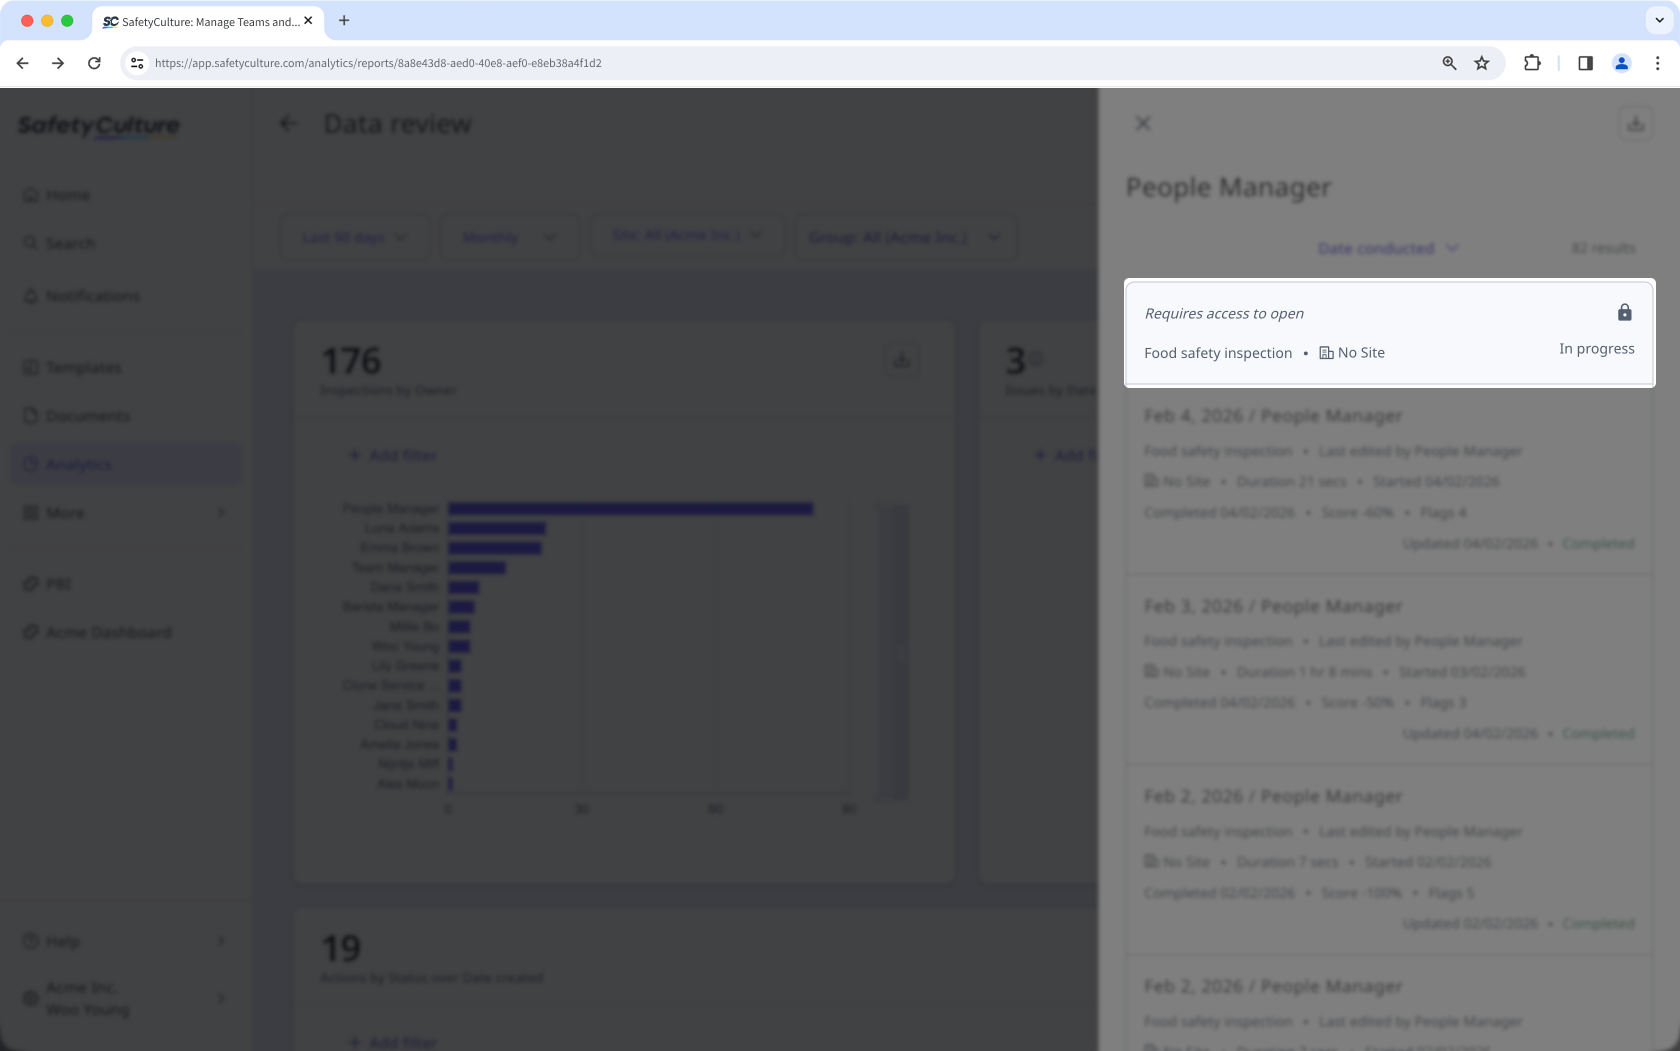Click the In progress status label
The image size is (1680, 1051).
(1596, 349)
